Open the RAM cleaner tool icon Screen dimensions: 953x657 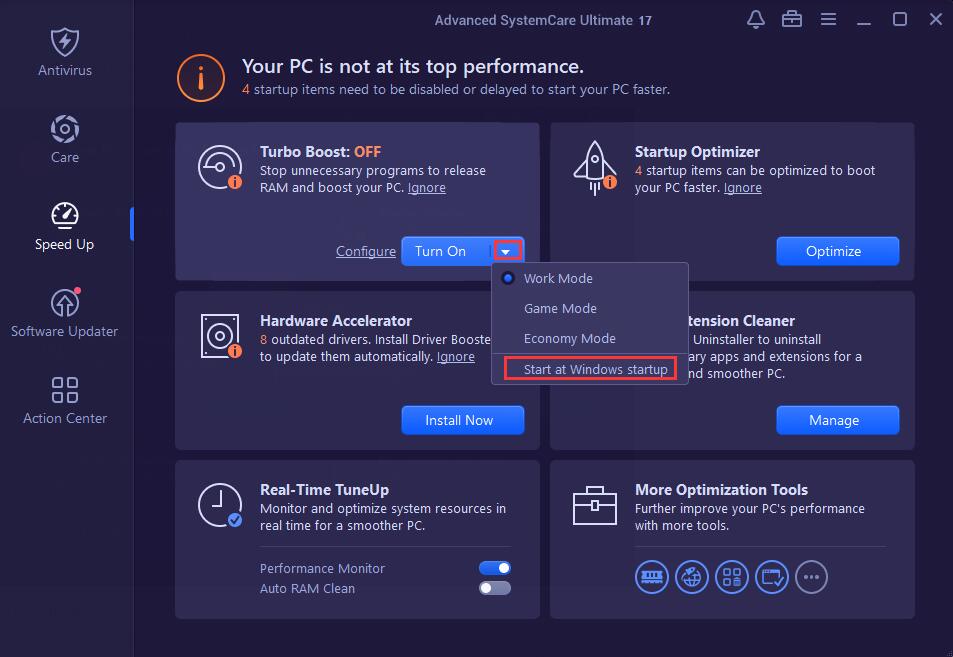point(652,576)
